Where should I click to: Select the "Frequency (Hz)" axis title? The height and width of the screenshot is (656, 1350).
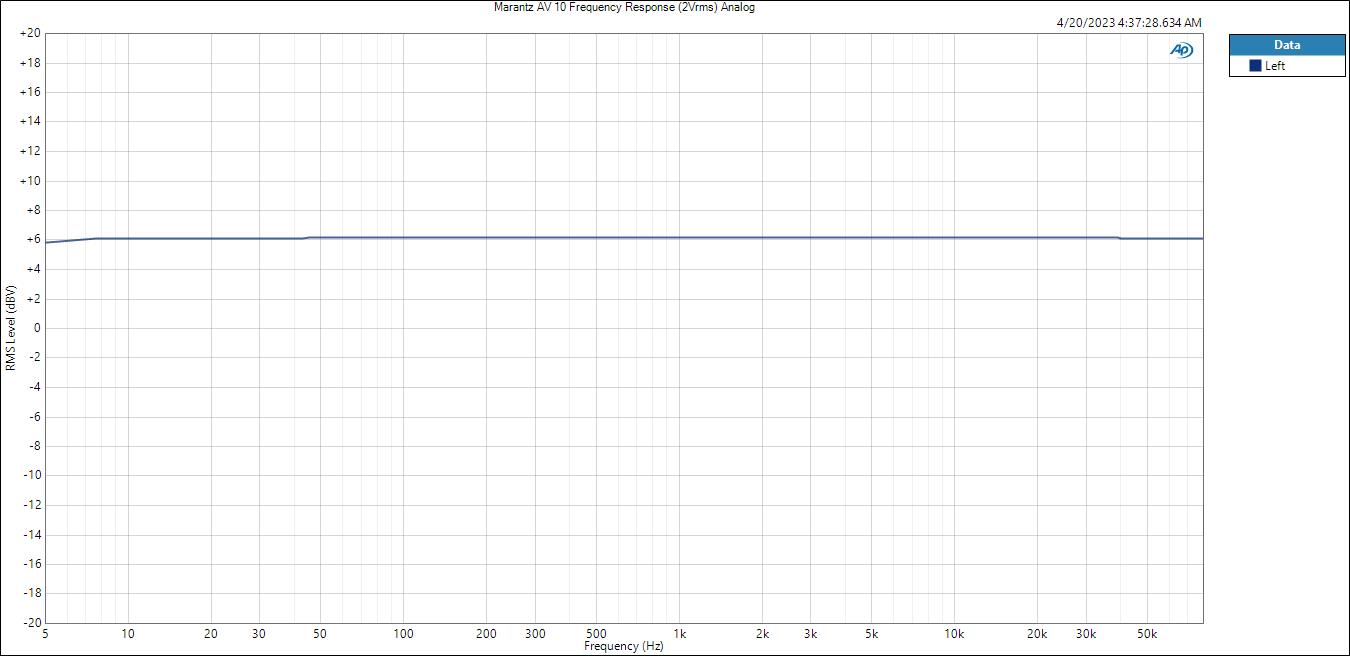pos(624,646)
